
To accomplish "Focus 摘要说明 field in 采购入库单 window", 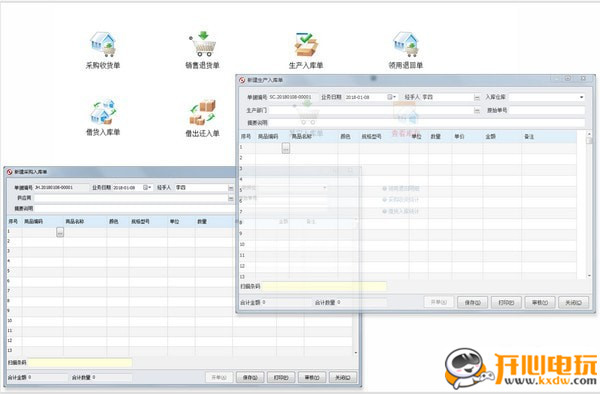I will pos(136,208).
